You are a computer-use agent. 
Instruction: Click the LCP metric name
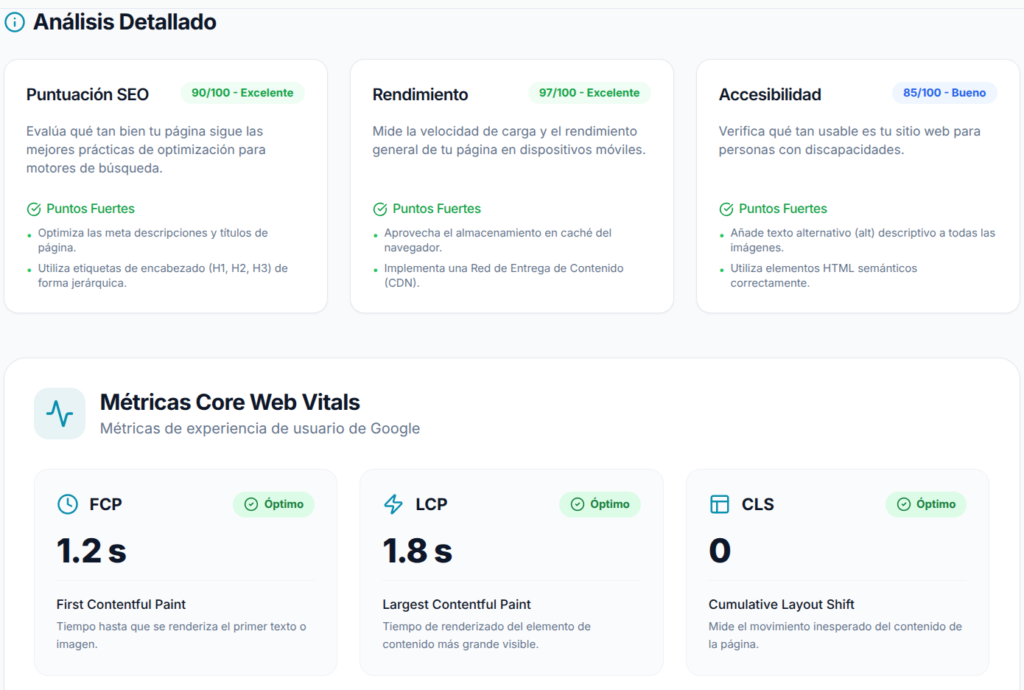pos(431,505)
